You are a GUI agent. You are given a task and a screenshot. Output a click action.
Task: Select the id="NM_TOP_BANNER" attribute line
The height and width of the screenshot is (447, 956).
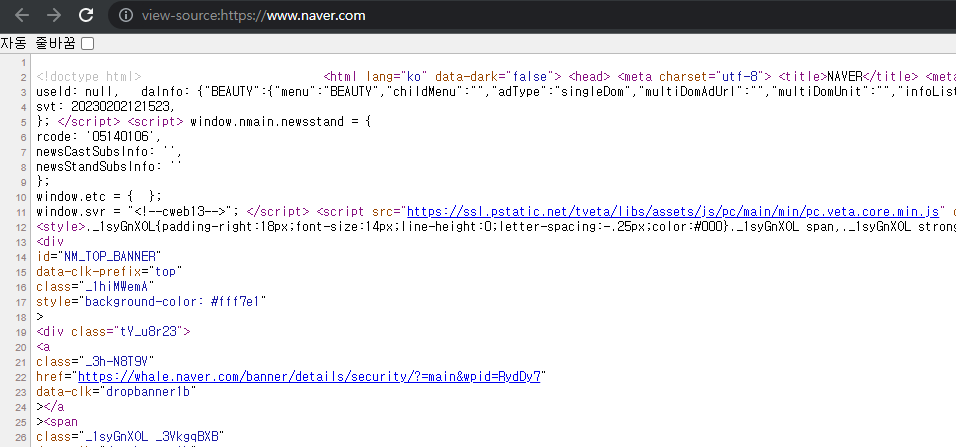99,256
